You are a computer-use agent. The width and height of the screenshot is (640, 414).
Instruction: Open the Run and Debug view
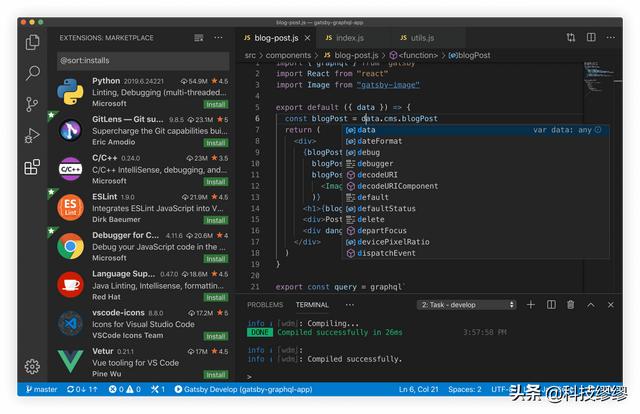click(33, 135)
